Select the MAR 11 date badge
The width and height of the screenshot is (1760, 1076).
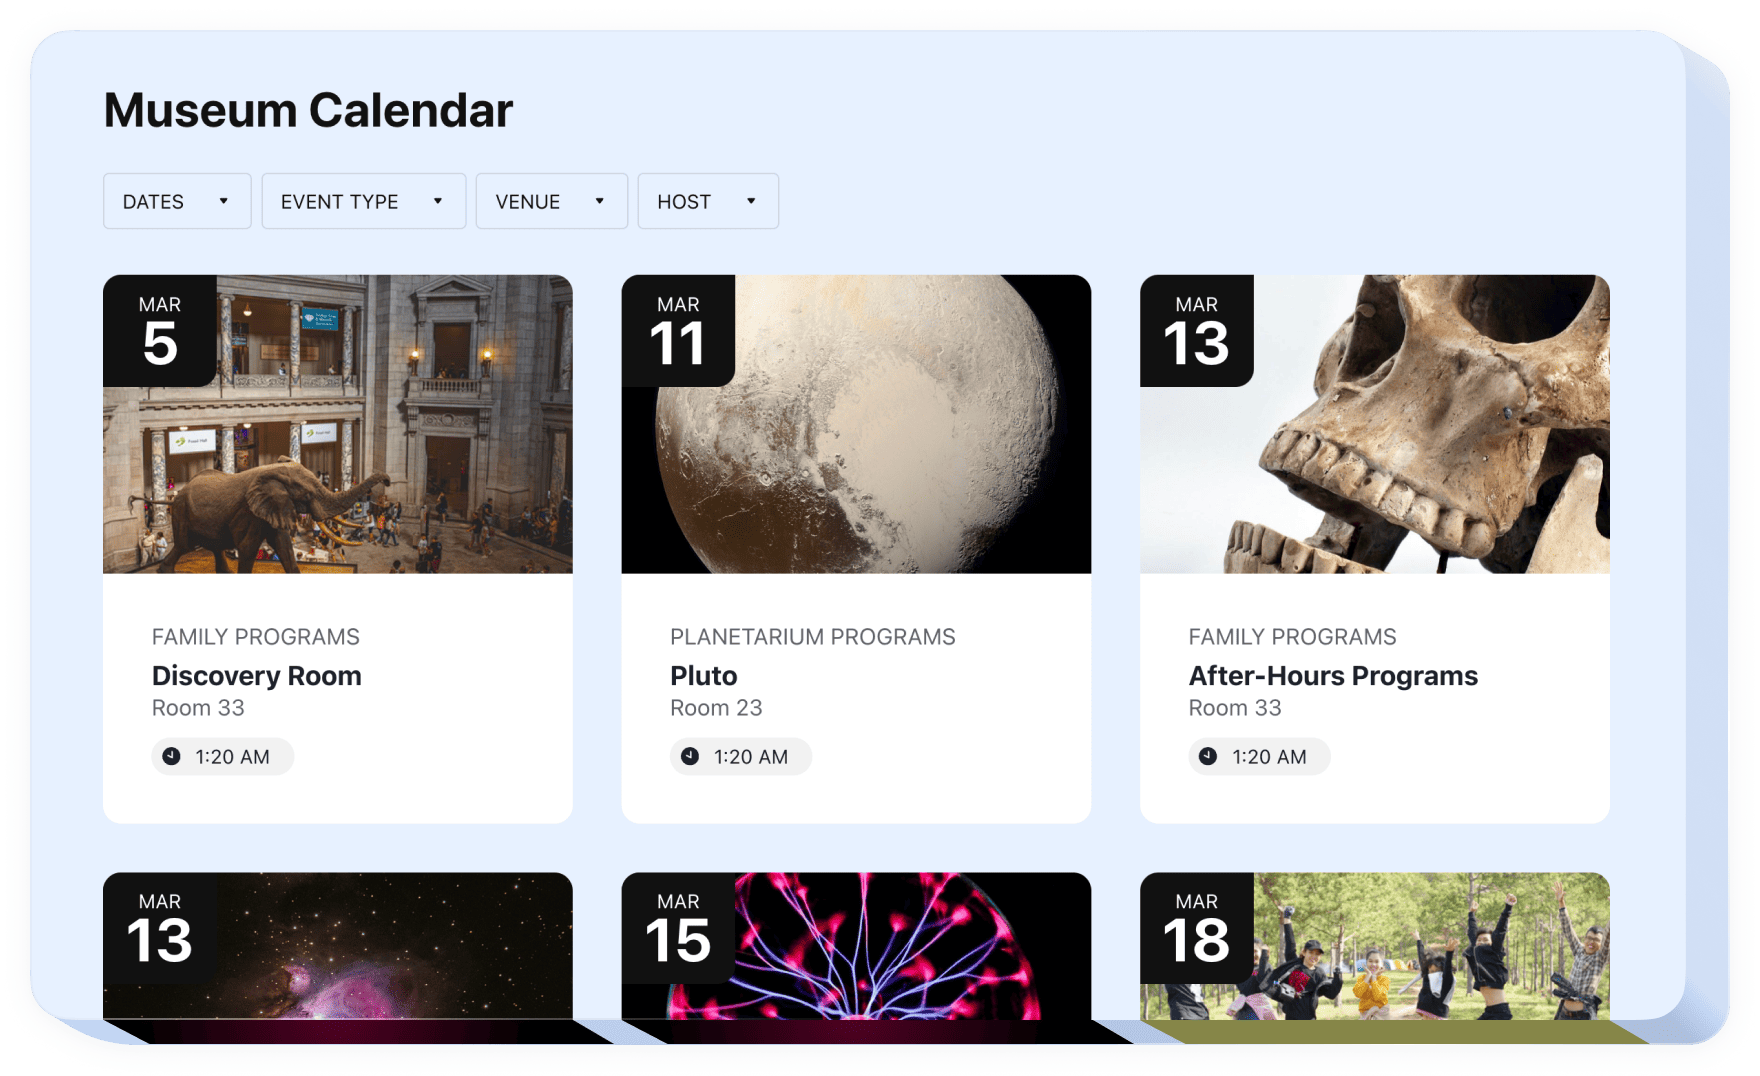678,331
